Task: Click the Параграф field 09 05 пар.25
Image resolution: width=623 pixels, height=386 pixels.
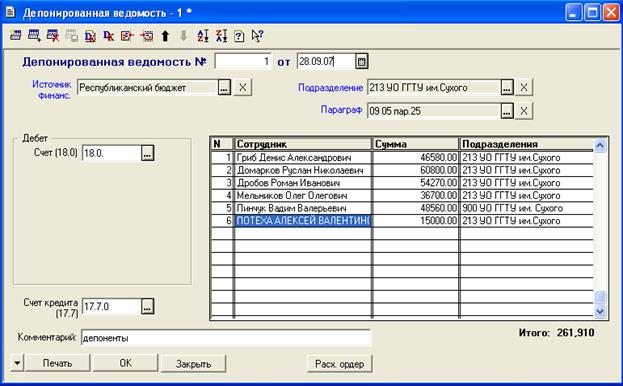Action: click(433, 111)
